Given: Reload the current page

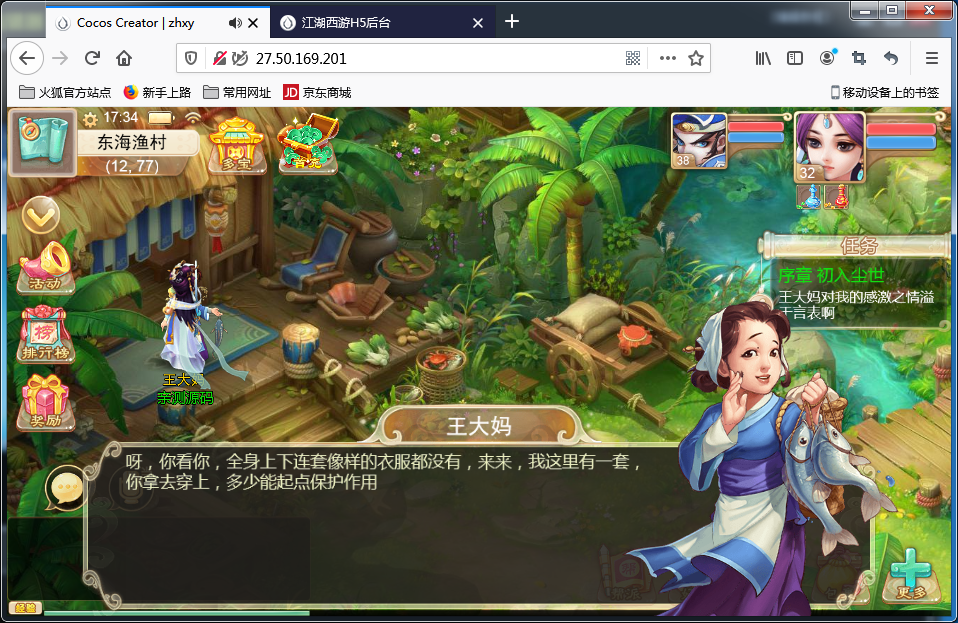Looking at the screenshot, I should pos(92,58).
